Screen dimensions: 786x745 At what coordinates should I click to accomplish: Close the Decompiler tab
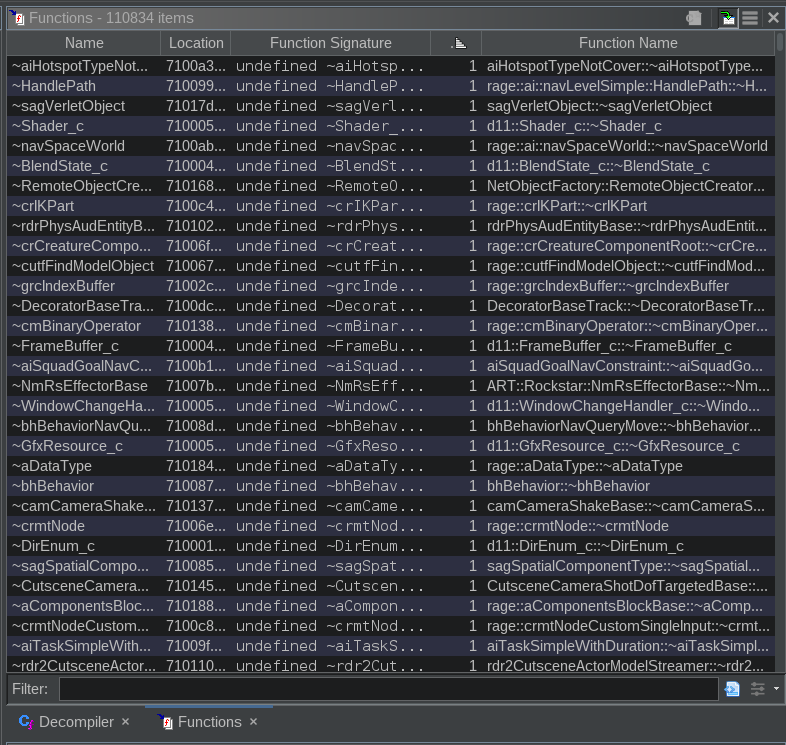point(125,721)
